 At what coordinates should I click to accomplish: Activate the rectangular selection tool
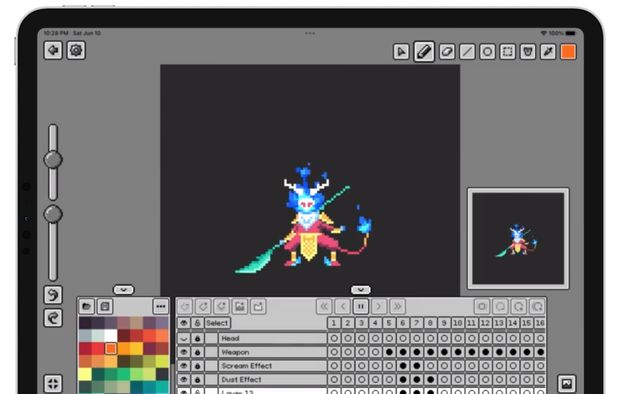click(508, 52)
